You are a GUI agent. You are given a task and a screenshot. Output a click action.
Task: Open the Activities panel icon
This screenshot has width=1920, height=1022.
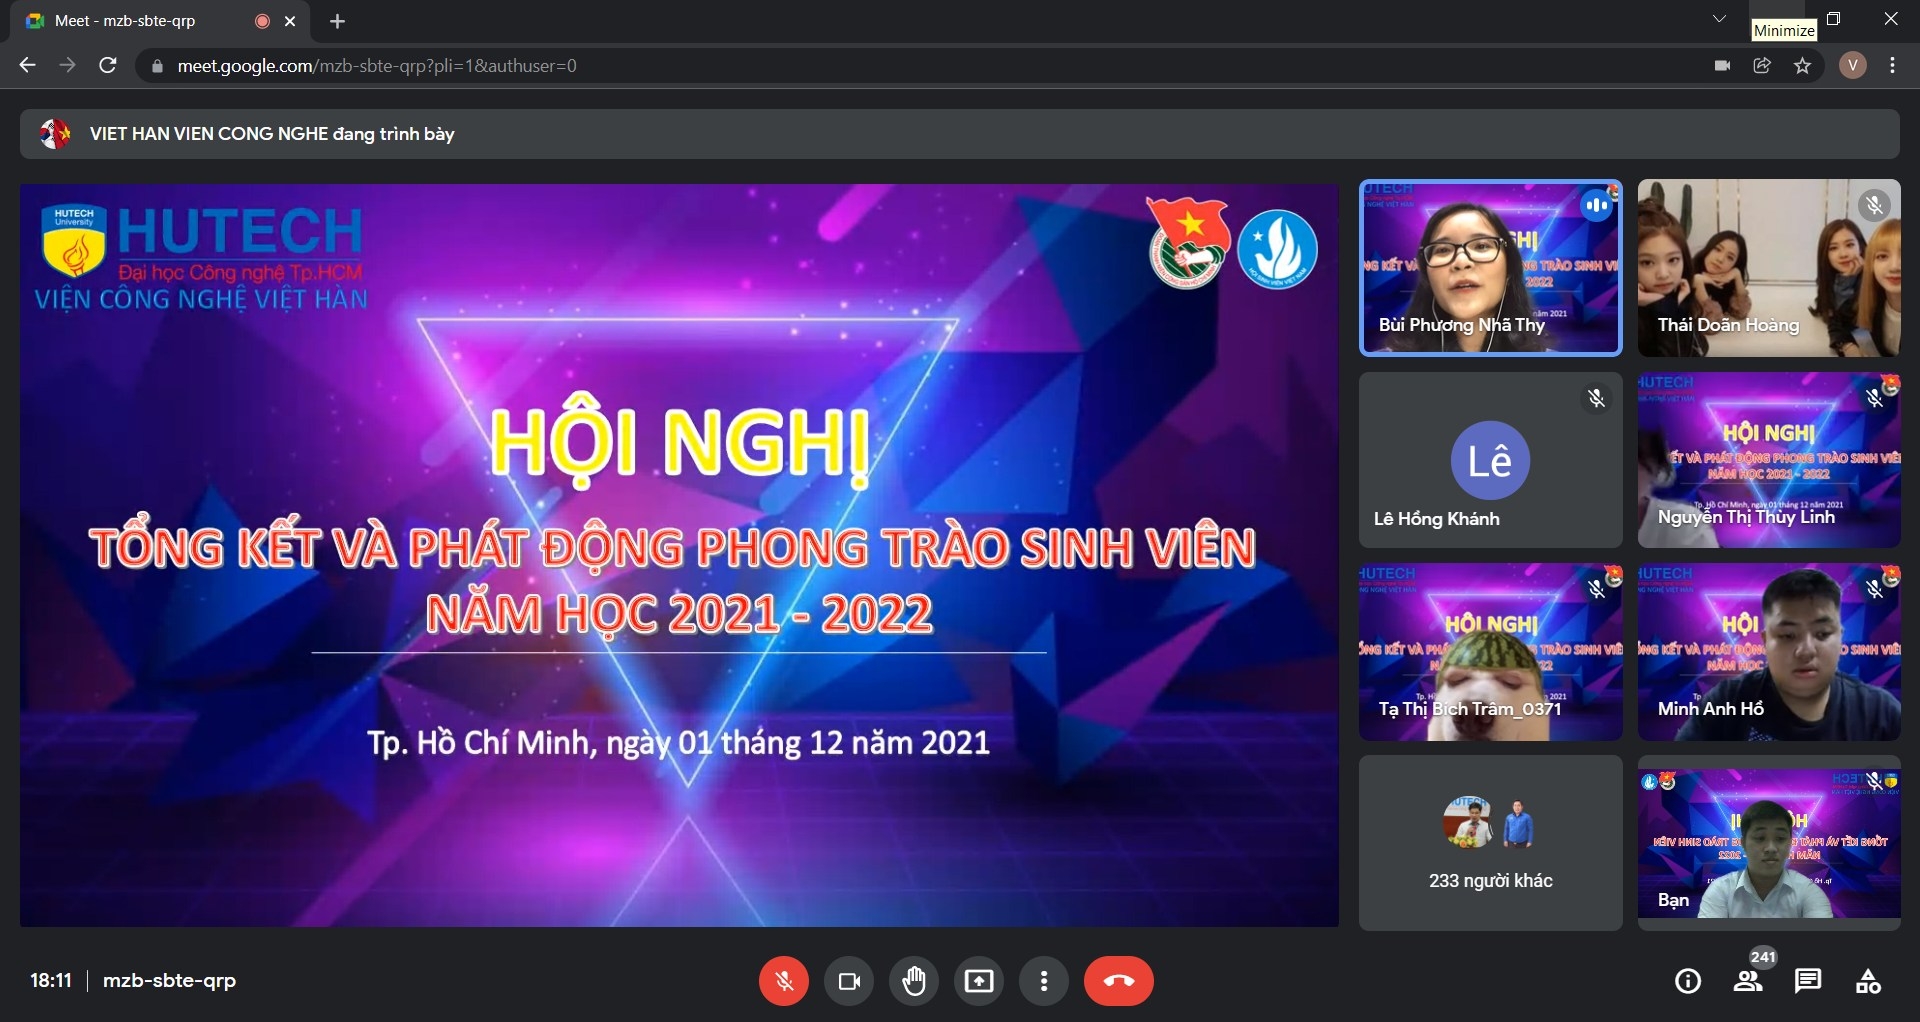coord(1868,981)
